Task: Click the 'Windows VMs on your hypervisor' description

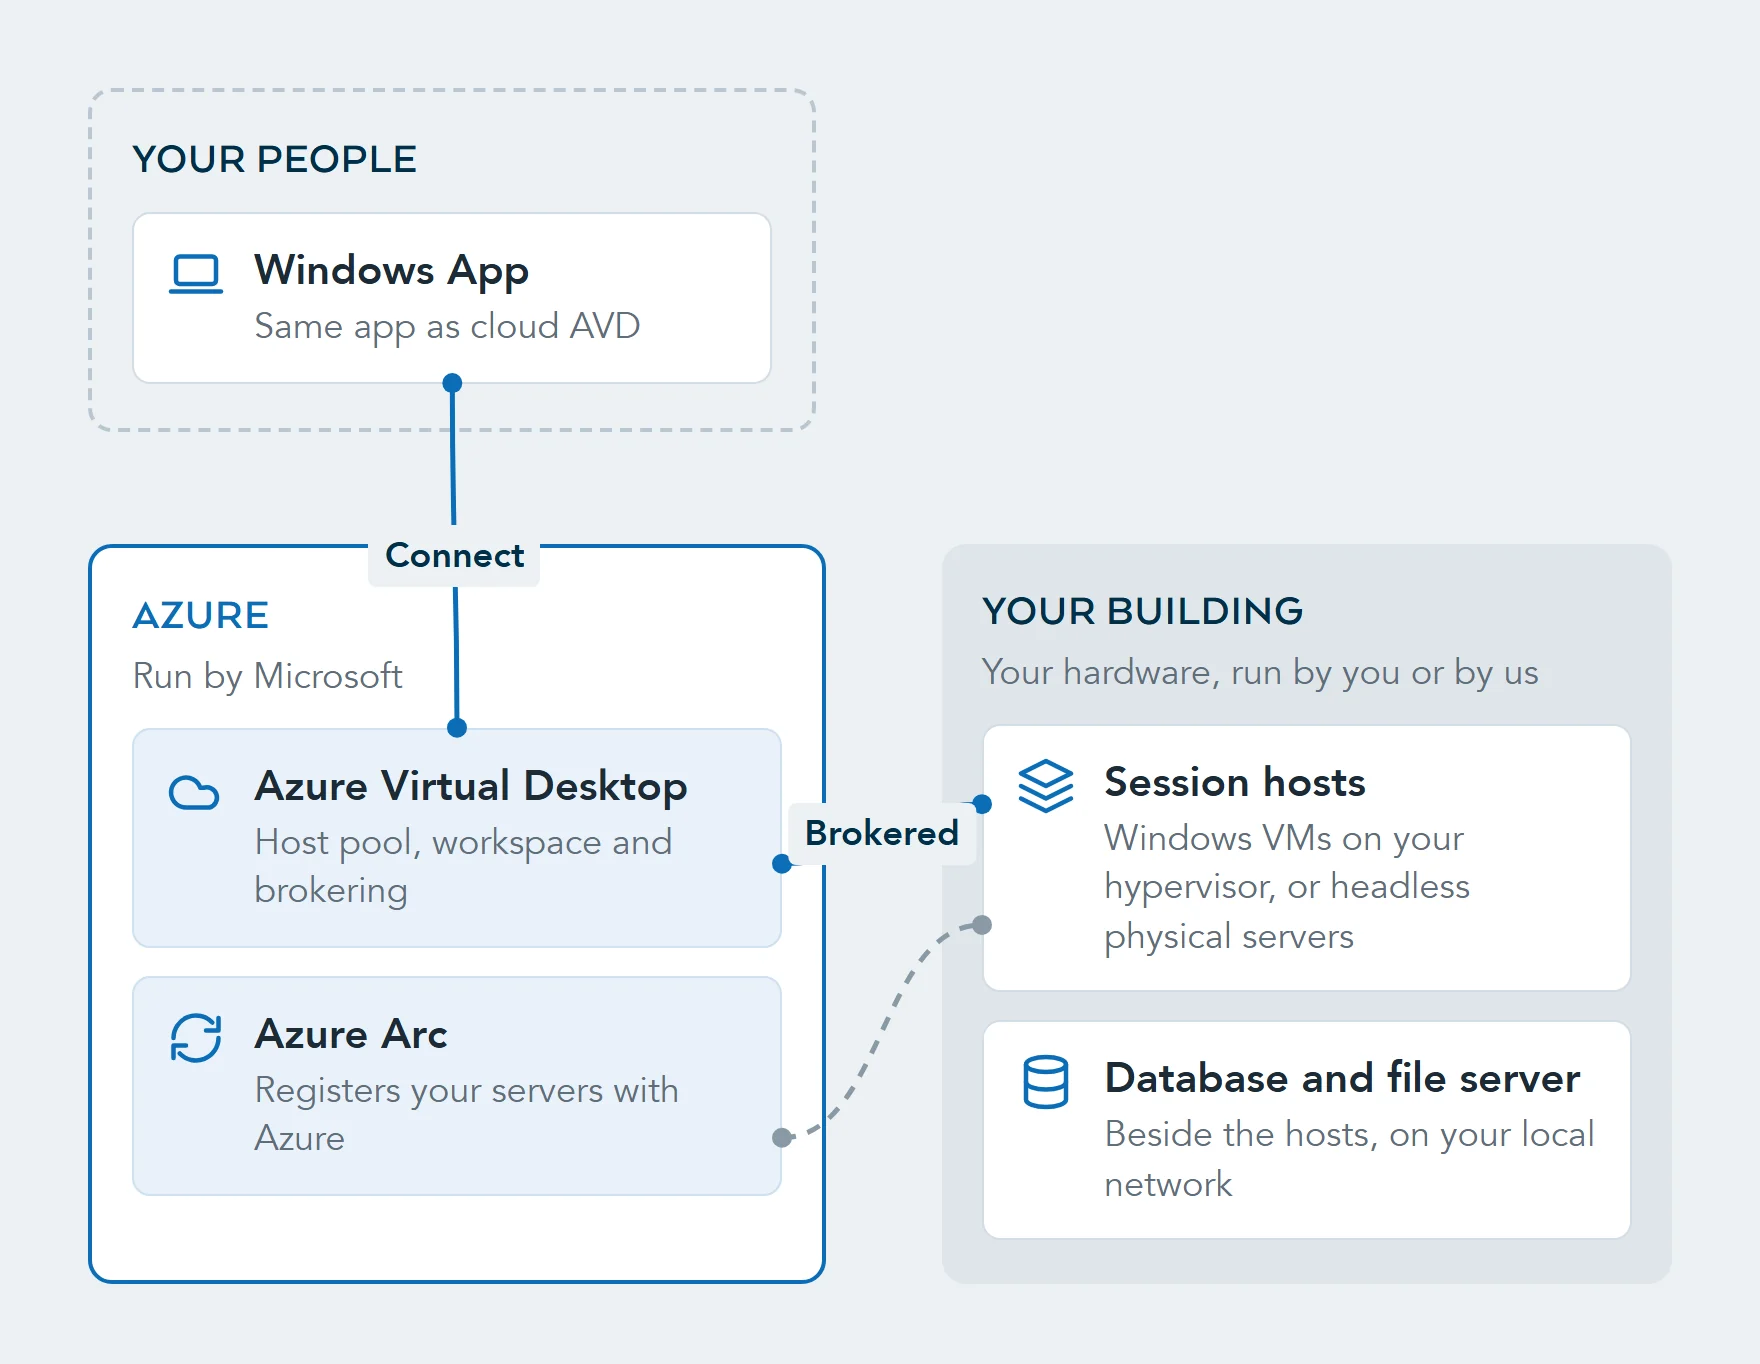Action: point(1287,887)
